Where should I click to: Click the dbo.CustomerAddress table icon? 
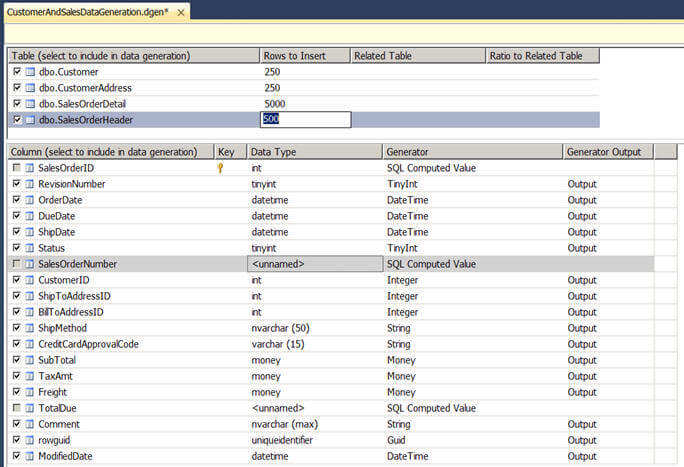click(x=29, y=88)
